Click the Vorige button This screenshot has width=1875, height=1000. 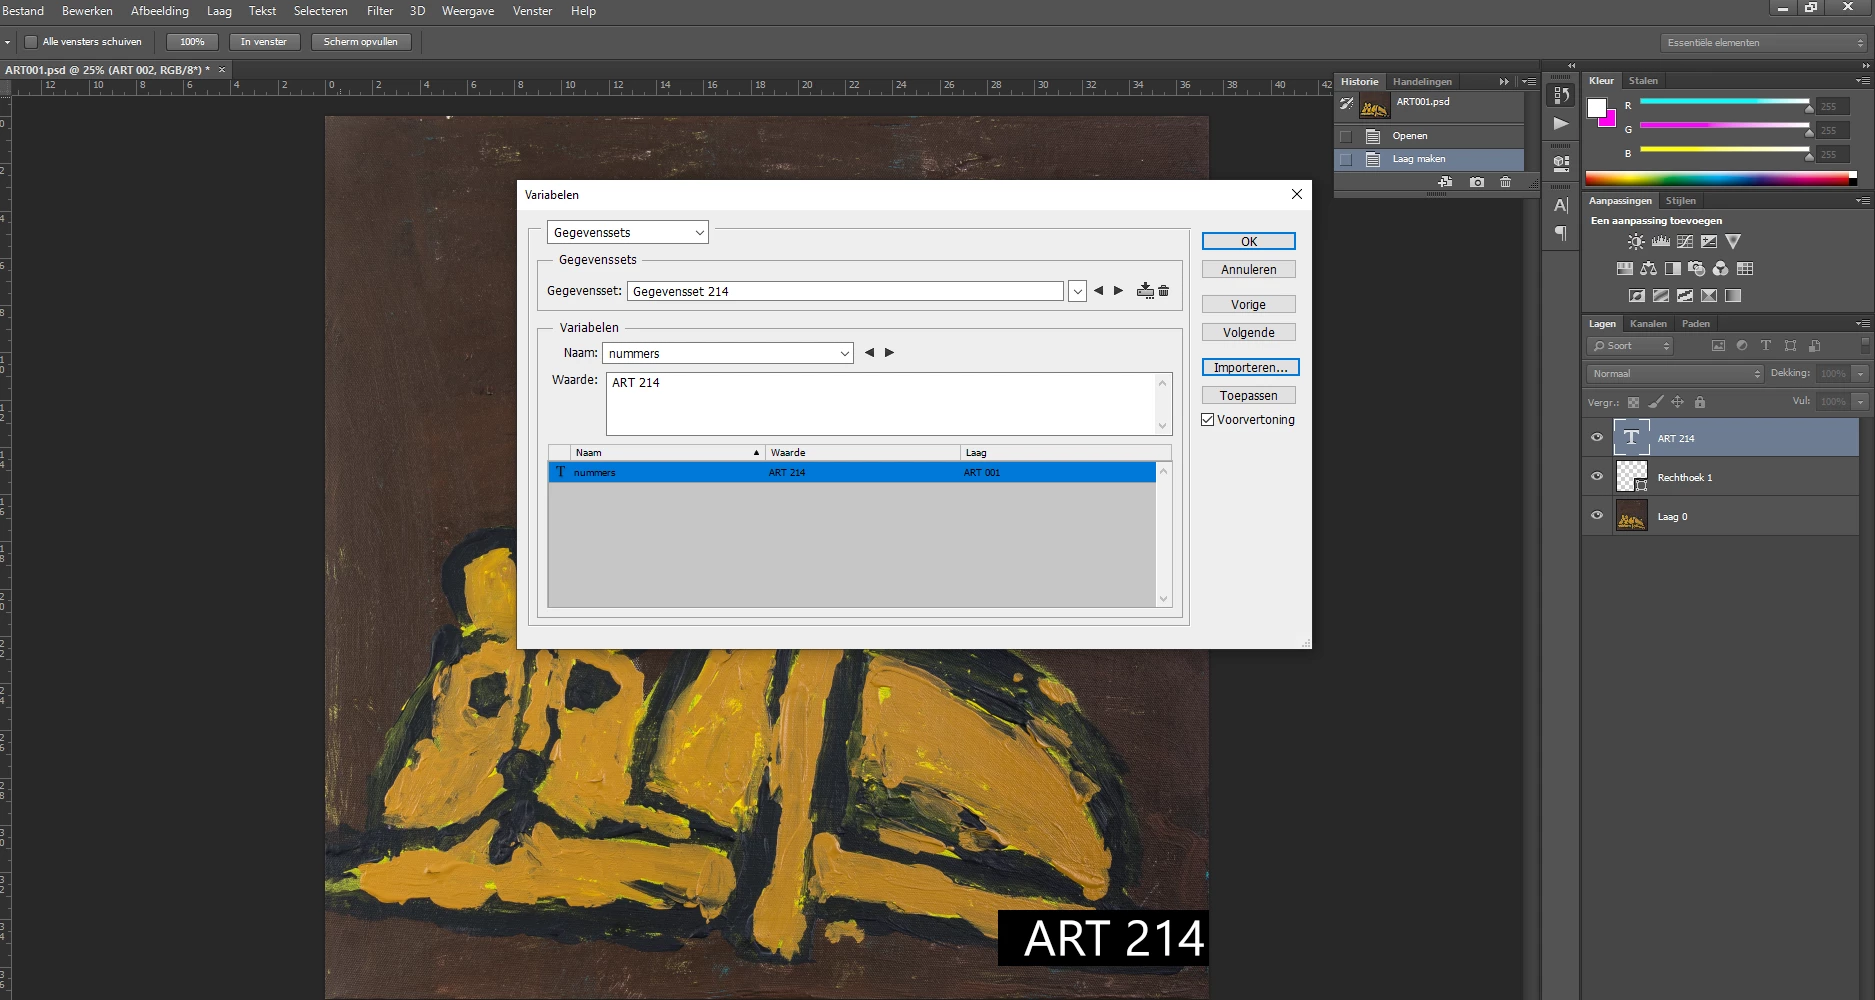click(1249, 305)
